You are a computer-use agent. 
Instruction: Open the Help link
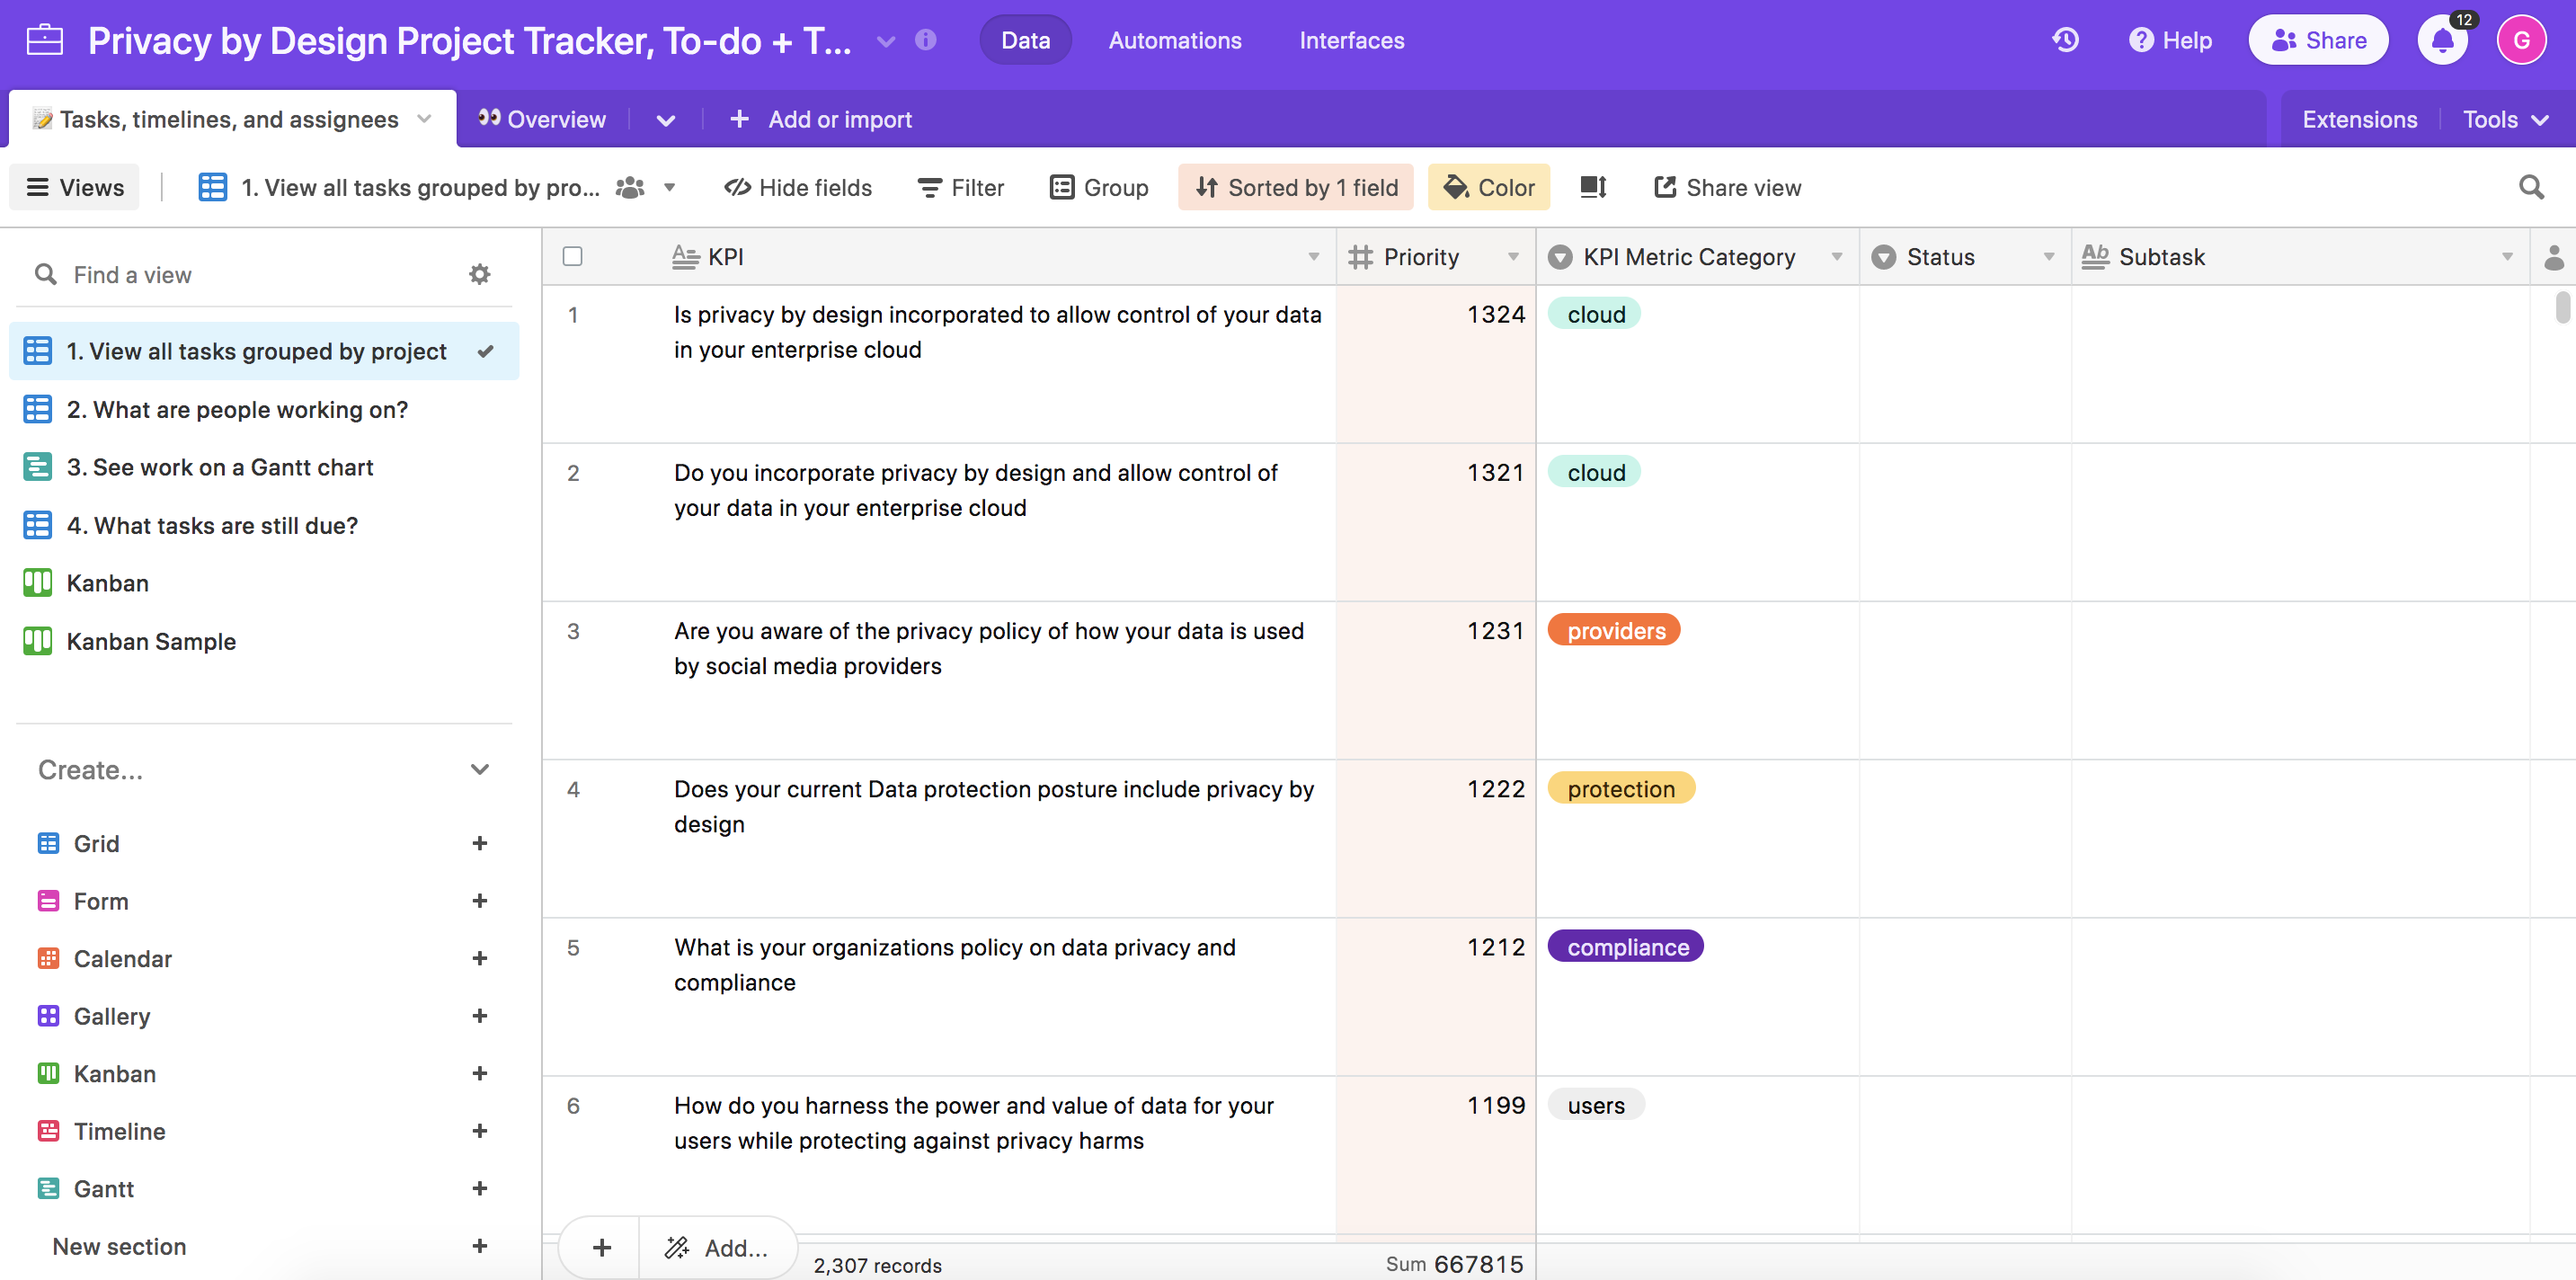[2170, 40]
